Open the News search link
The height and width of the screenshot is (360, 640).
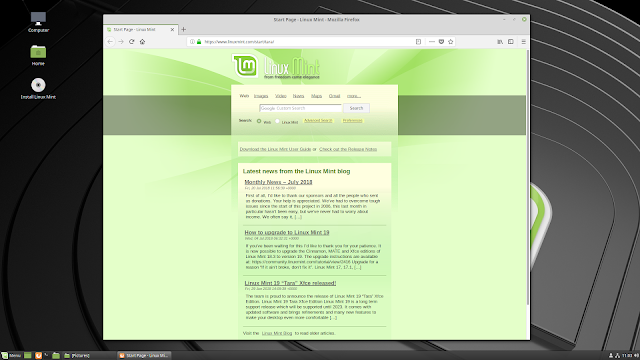(x=298, y=96)
